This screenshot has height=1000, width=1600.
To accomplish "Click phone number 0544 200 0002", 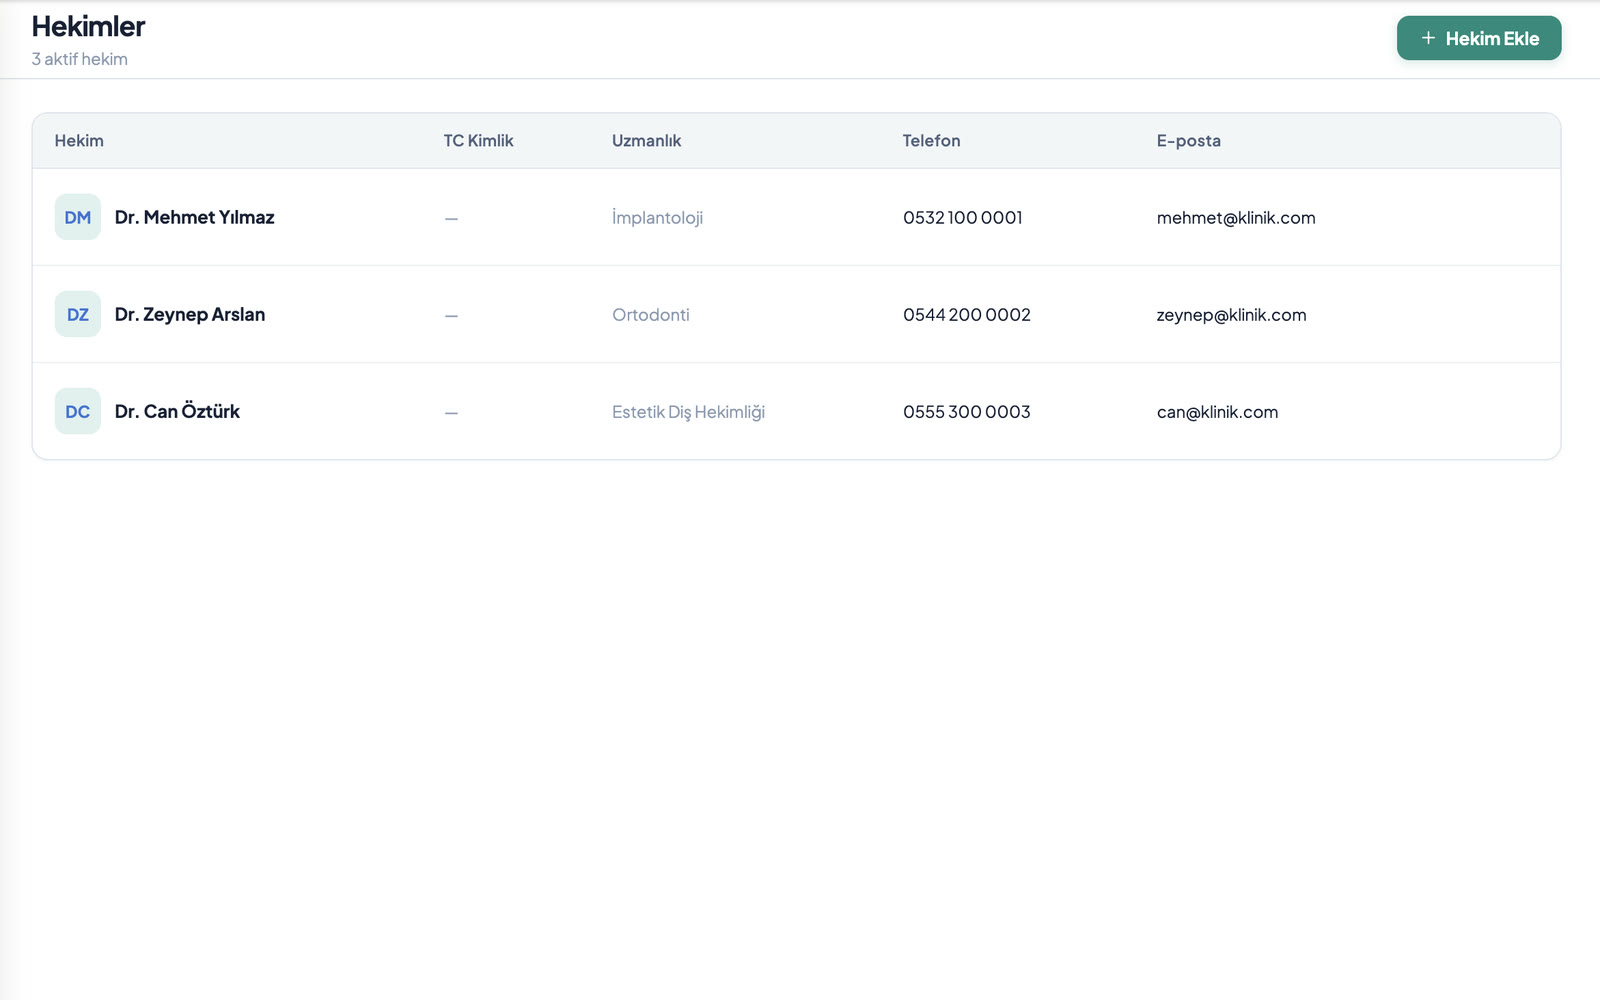I will [967, 314].
